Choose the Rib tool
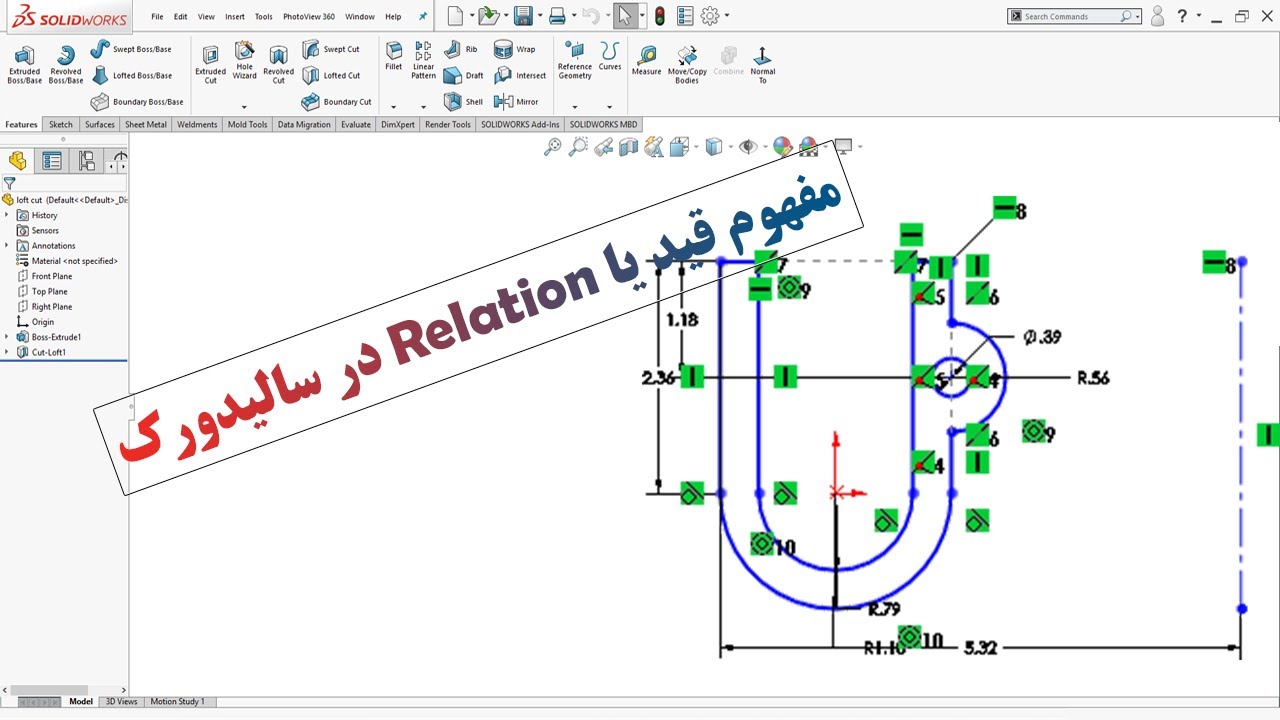This screenshot has width=1280, height=720. pos(461,49)
